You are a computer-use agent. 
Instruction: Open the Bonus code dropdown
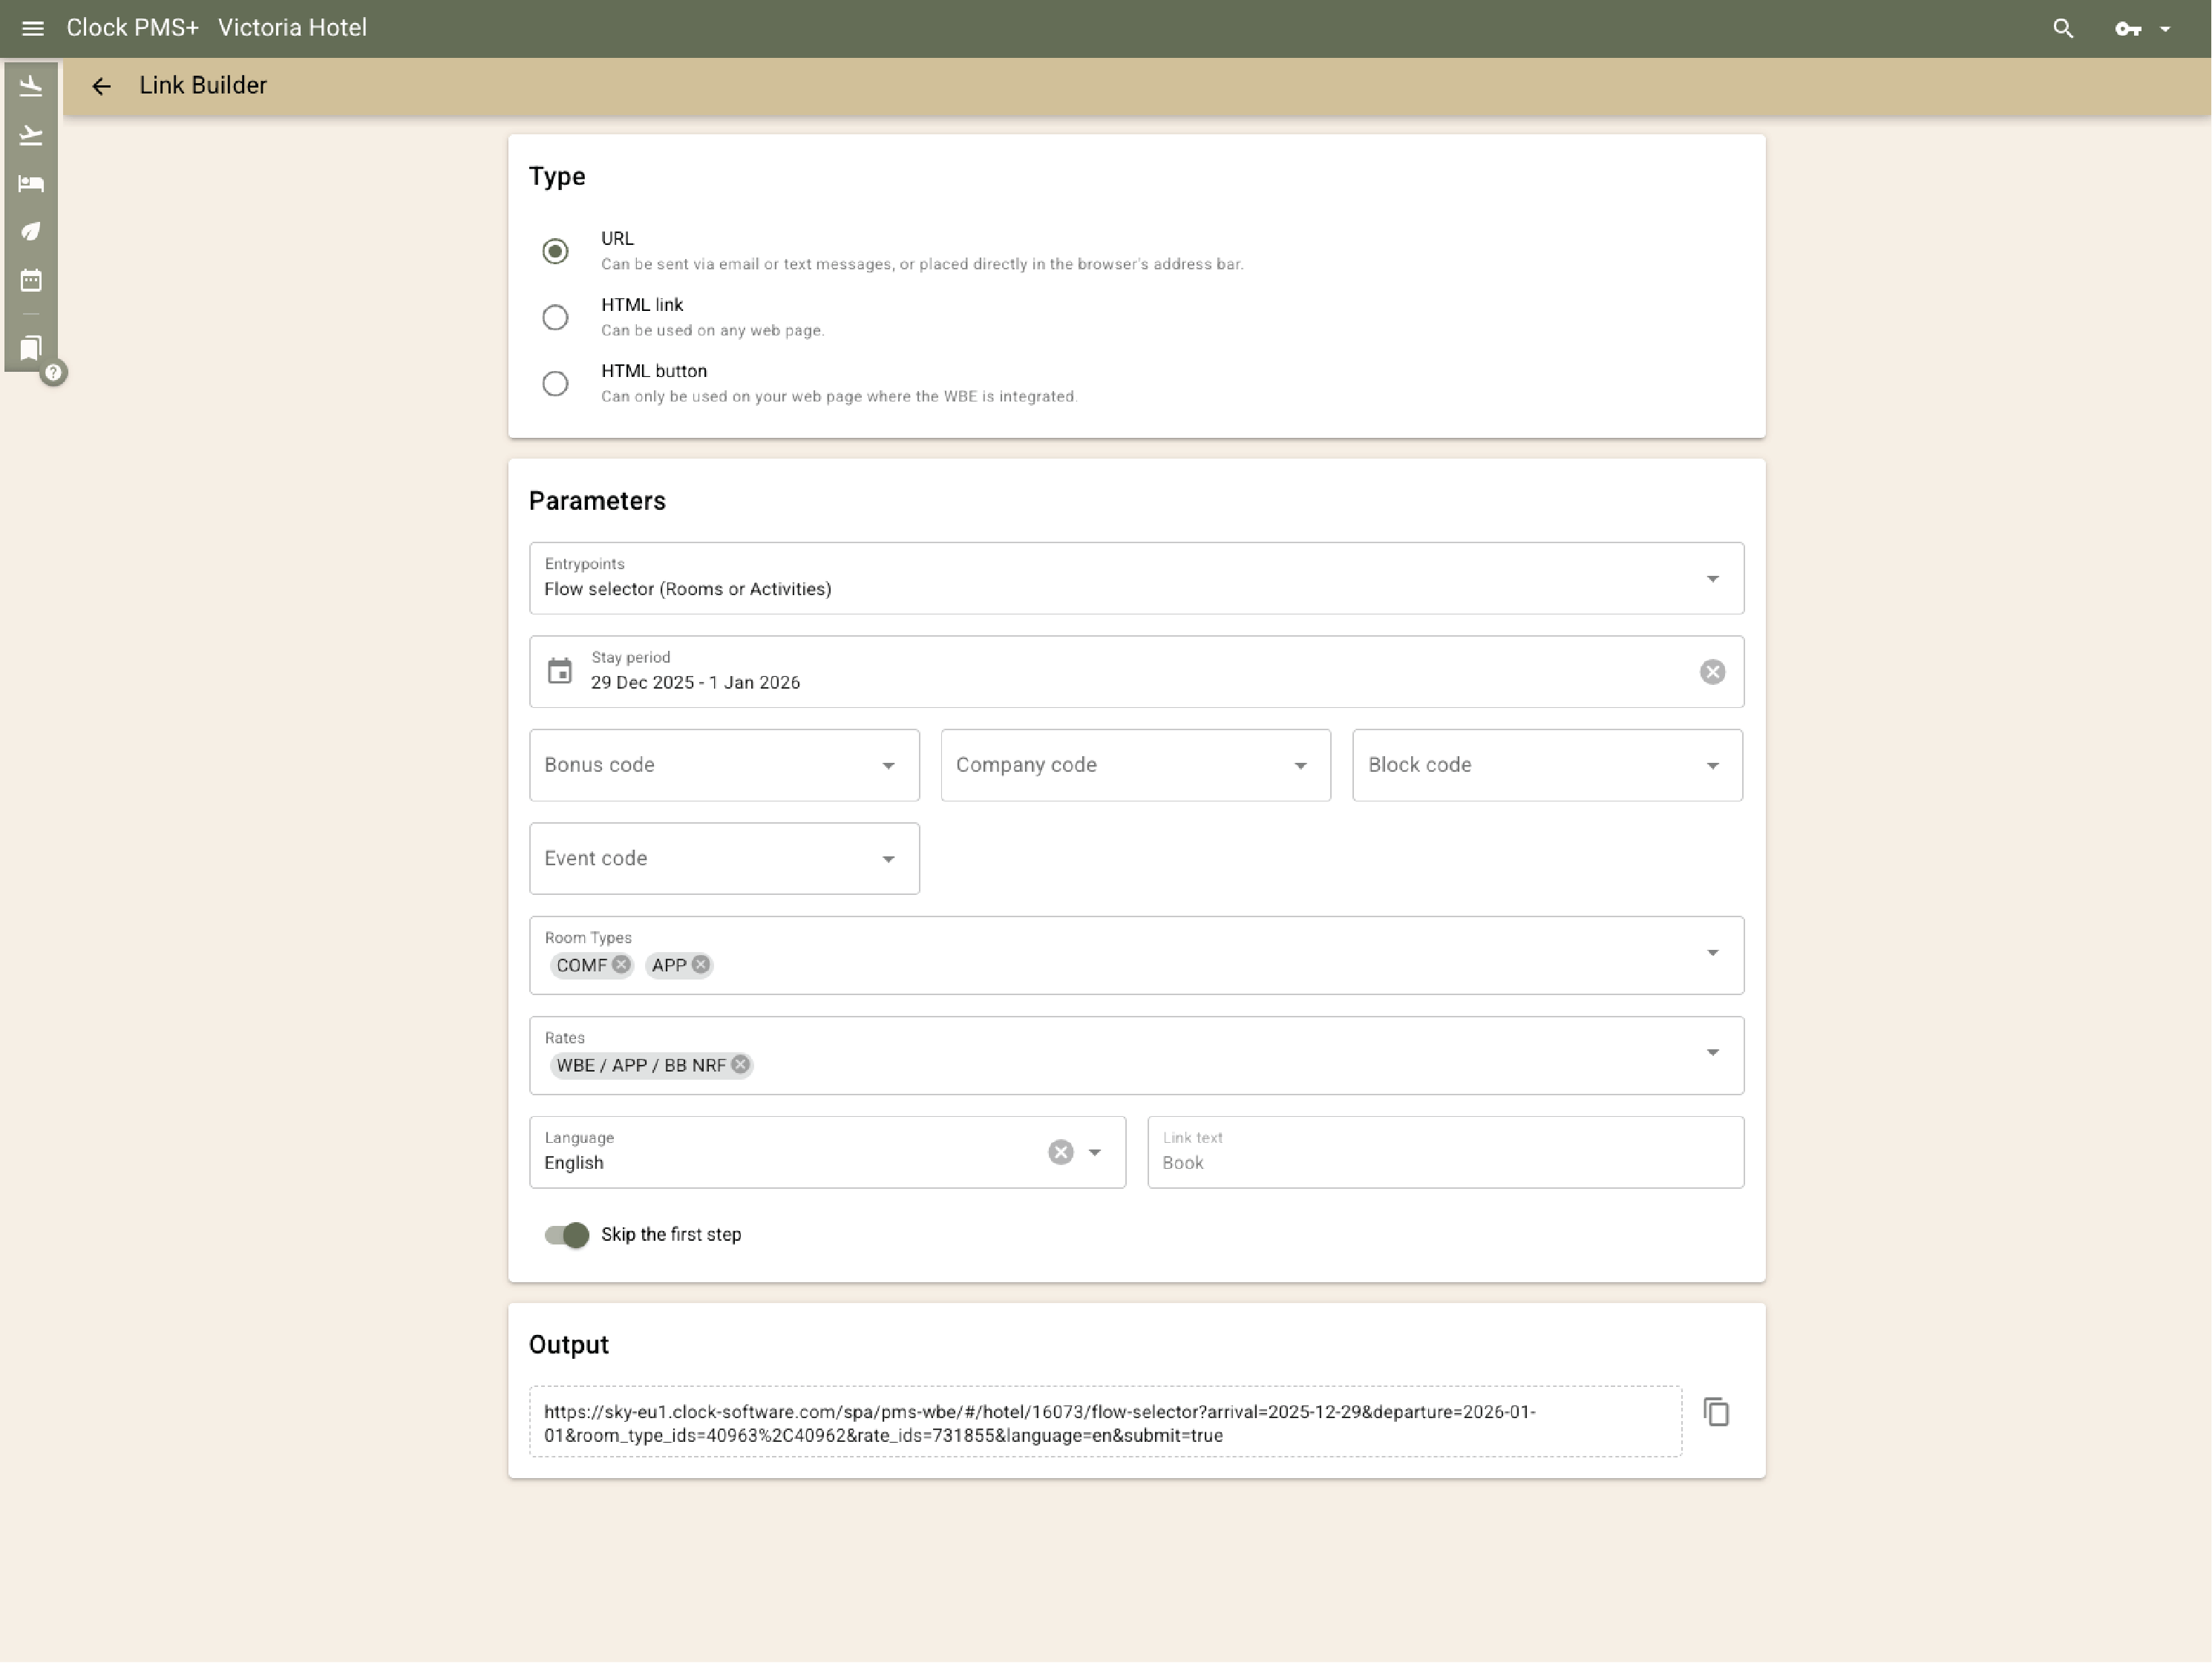point(888,765)
